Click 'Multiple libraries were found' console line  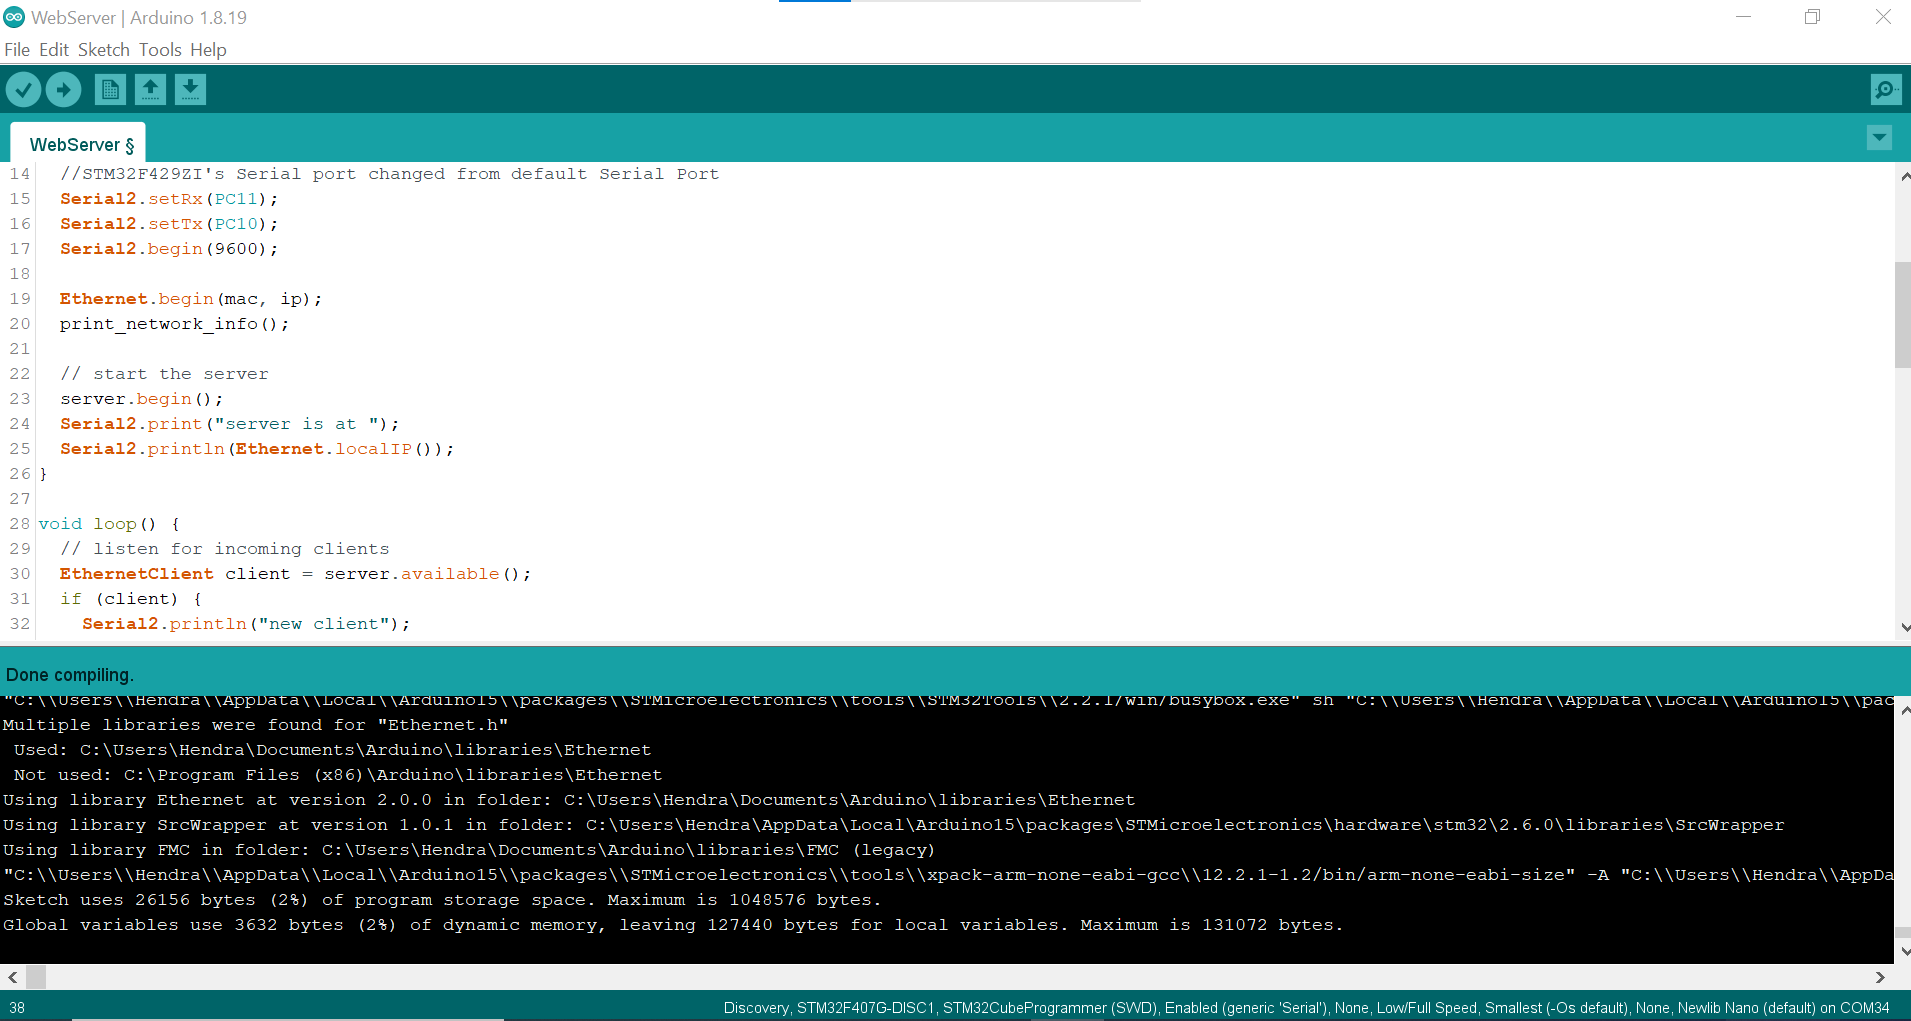255,725
